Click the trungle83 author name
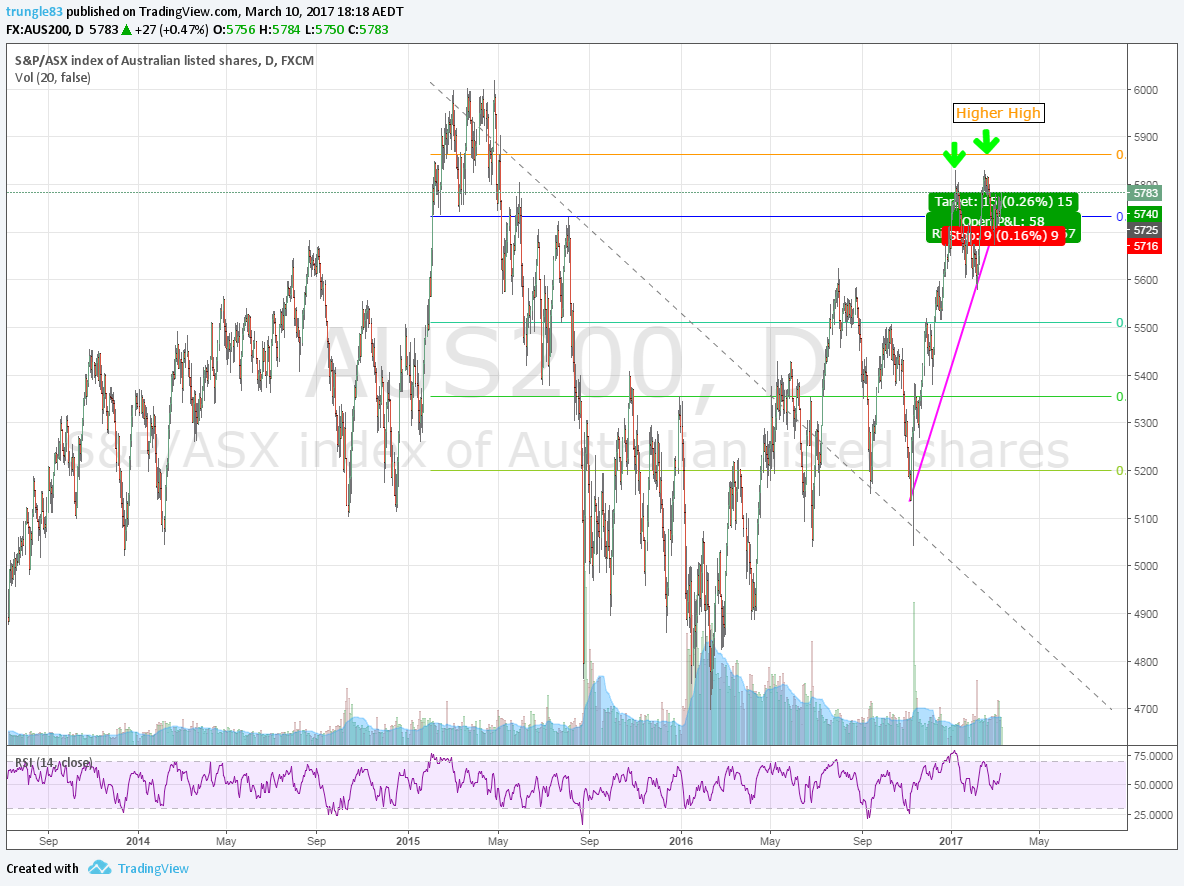Screen dimensions: 1184x886 35,12
